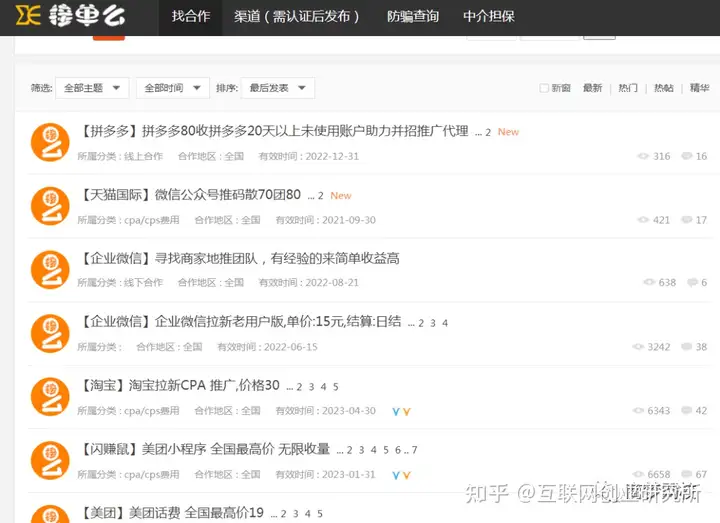720x523 pixels.
Task: Go to page 2 of 天猫国际 post
Action: tap(321, 196)
